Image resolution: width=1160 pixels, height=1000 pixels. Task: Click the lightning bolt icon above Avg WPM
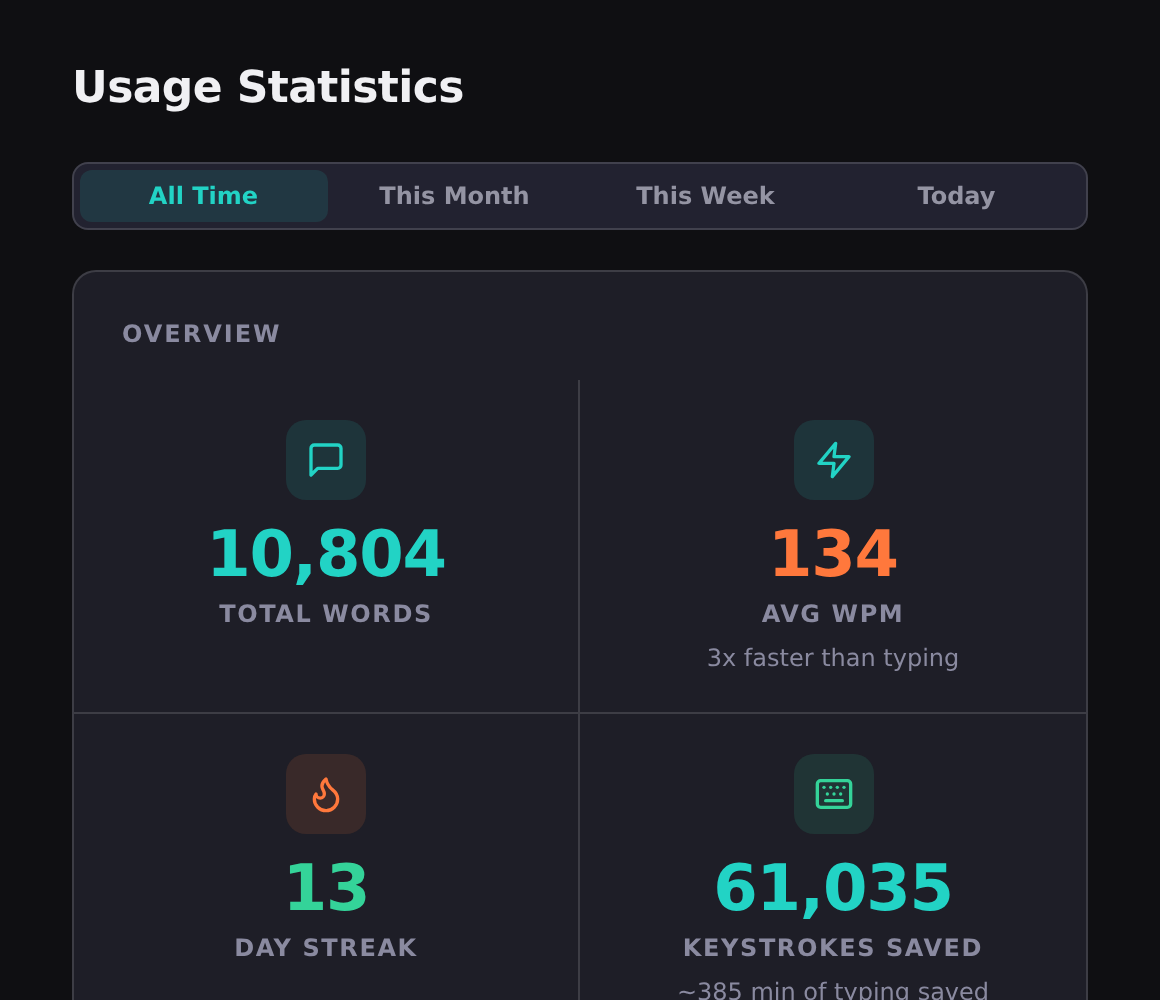(x=833, y=460)
